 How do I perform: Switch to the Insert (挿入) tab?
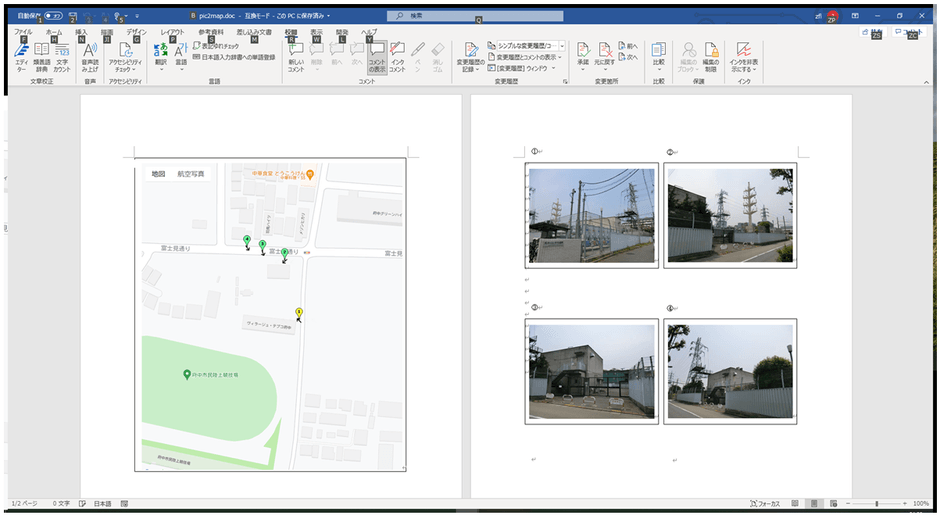click(x=81, y=32)
